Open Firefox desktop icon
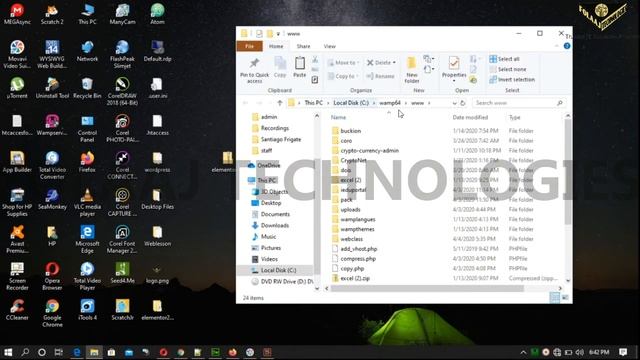 click(87, 162)
